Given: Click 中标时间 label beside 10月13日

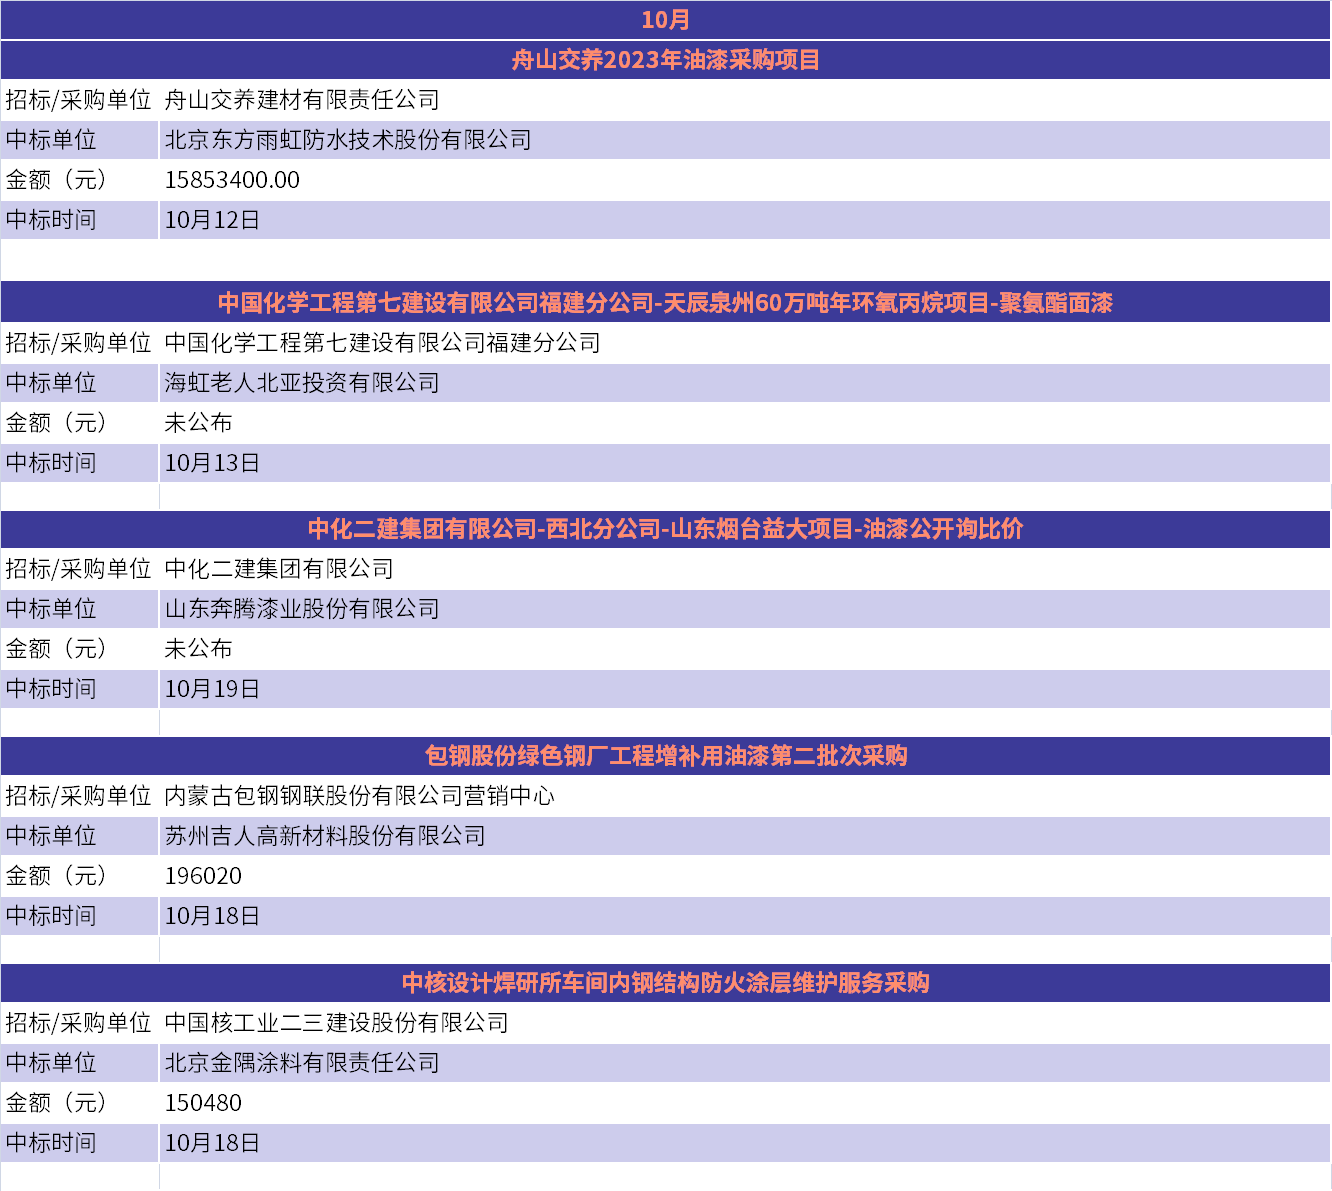Looking at the screenshot, I should (x=51, y=463).
